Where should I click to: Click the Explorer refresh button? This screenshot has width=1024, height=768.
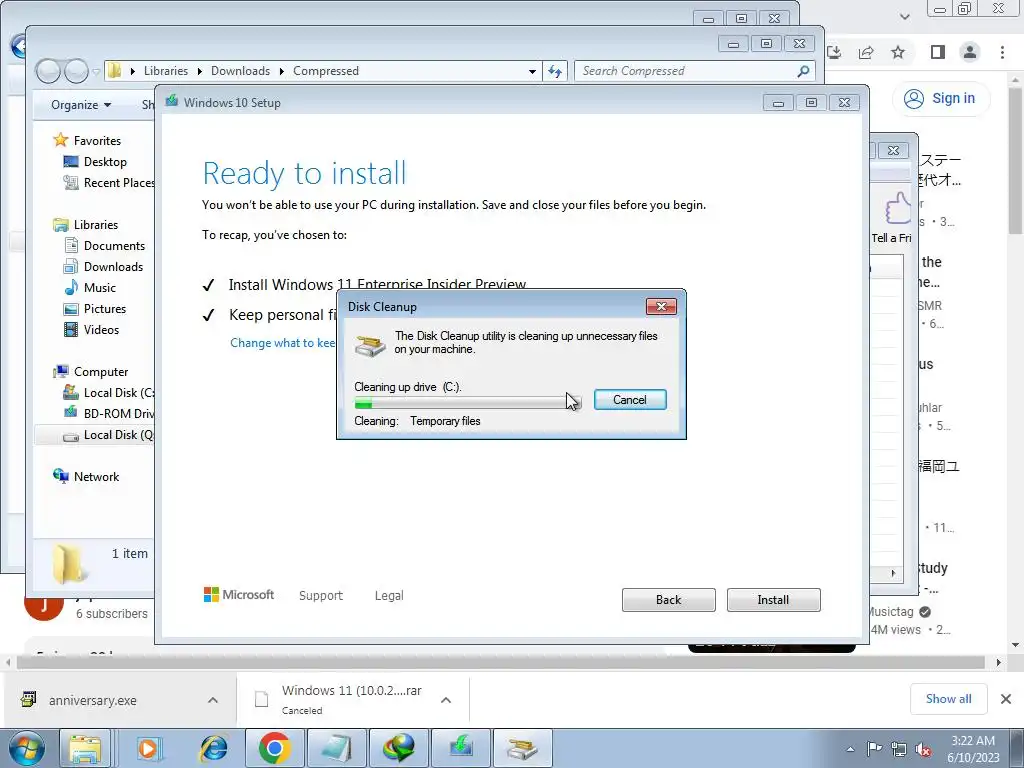(x=555, y=71)
